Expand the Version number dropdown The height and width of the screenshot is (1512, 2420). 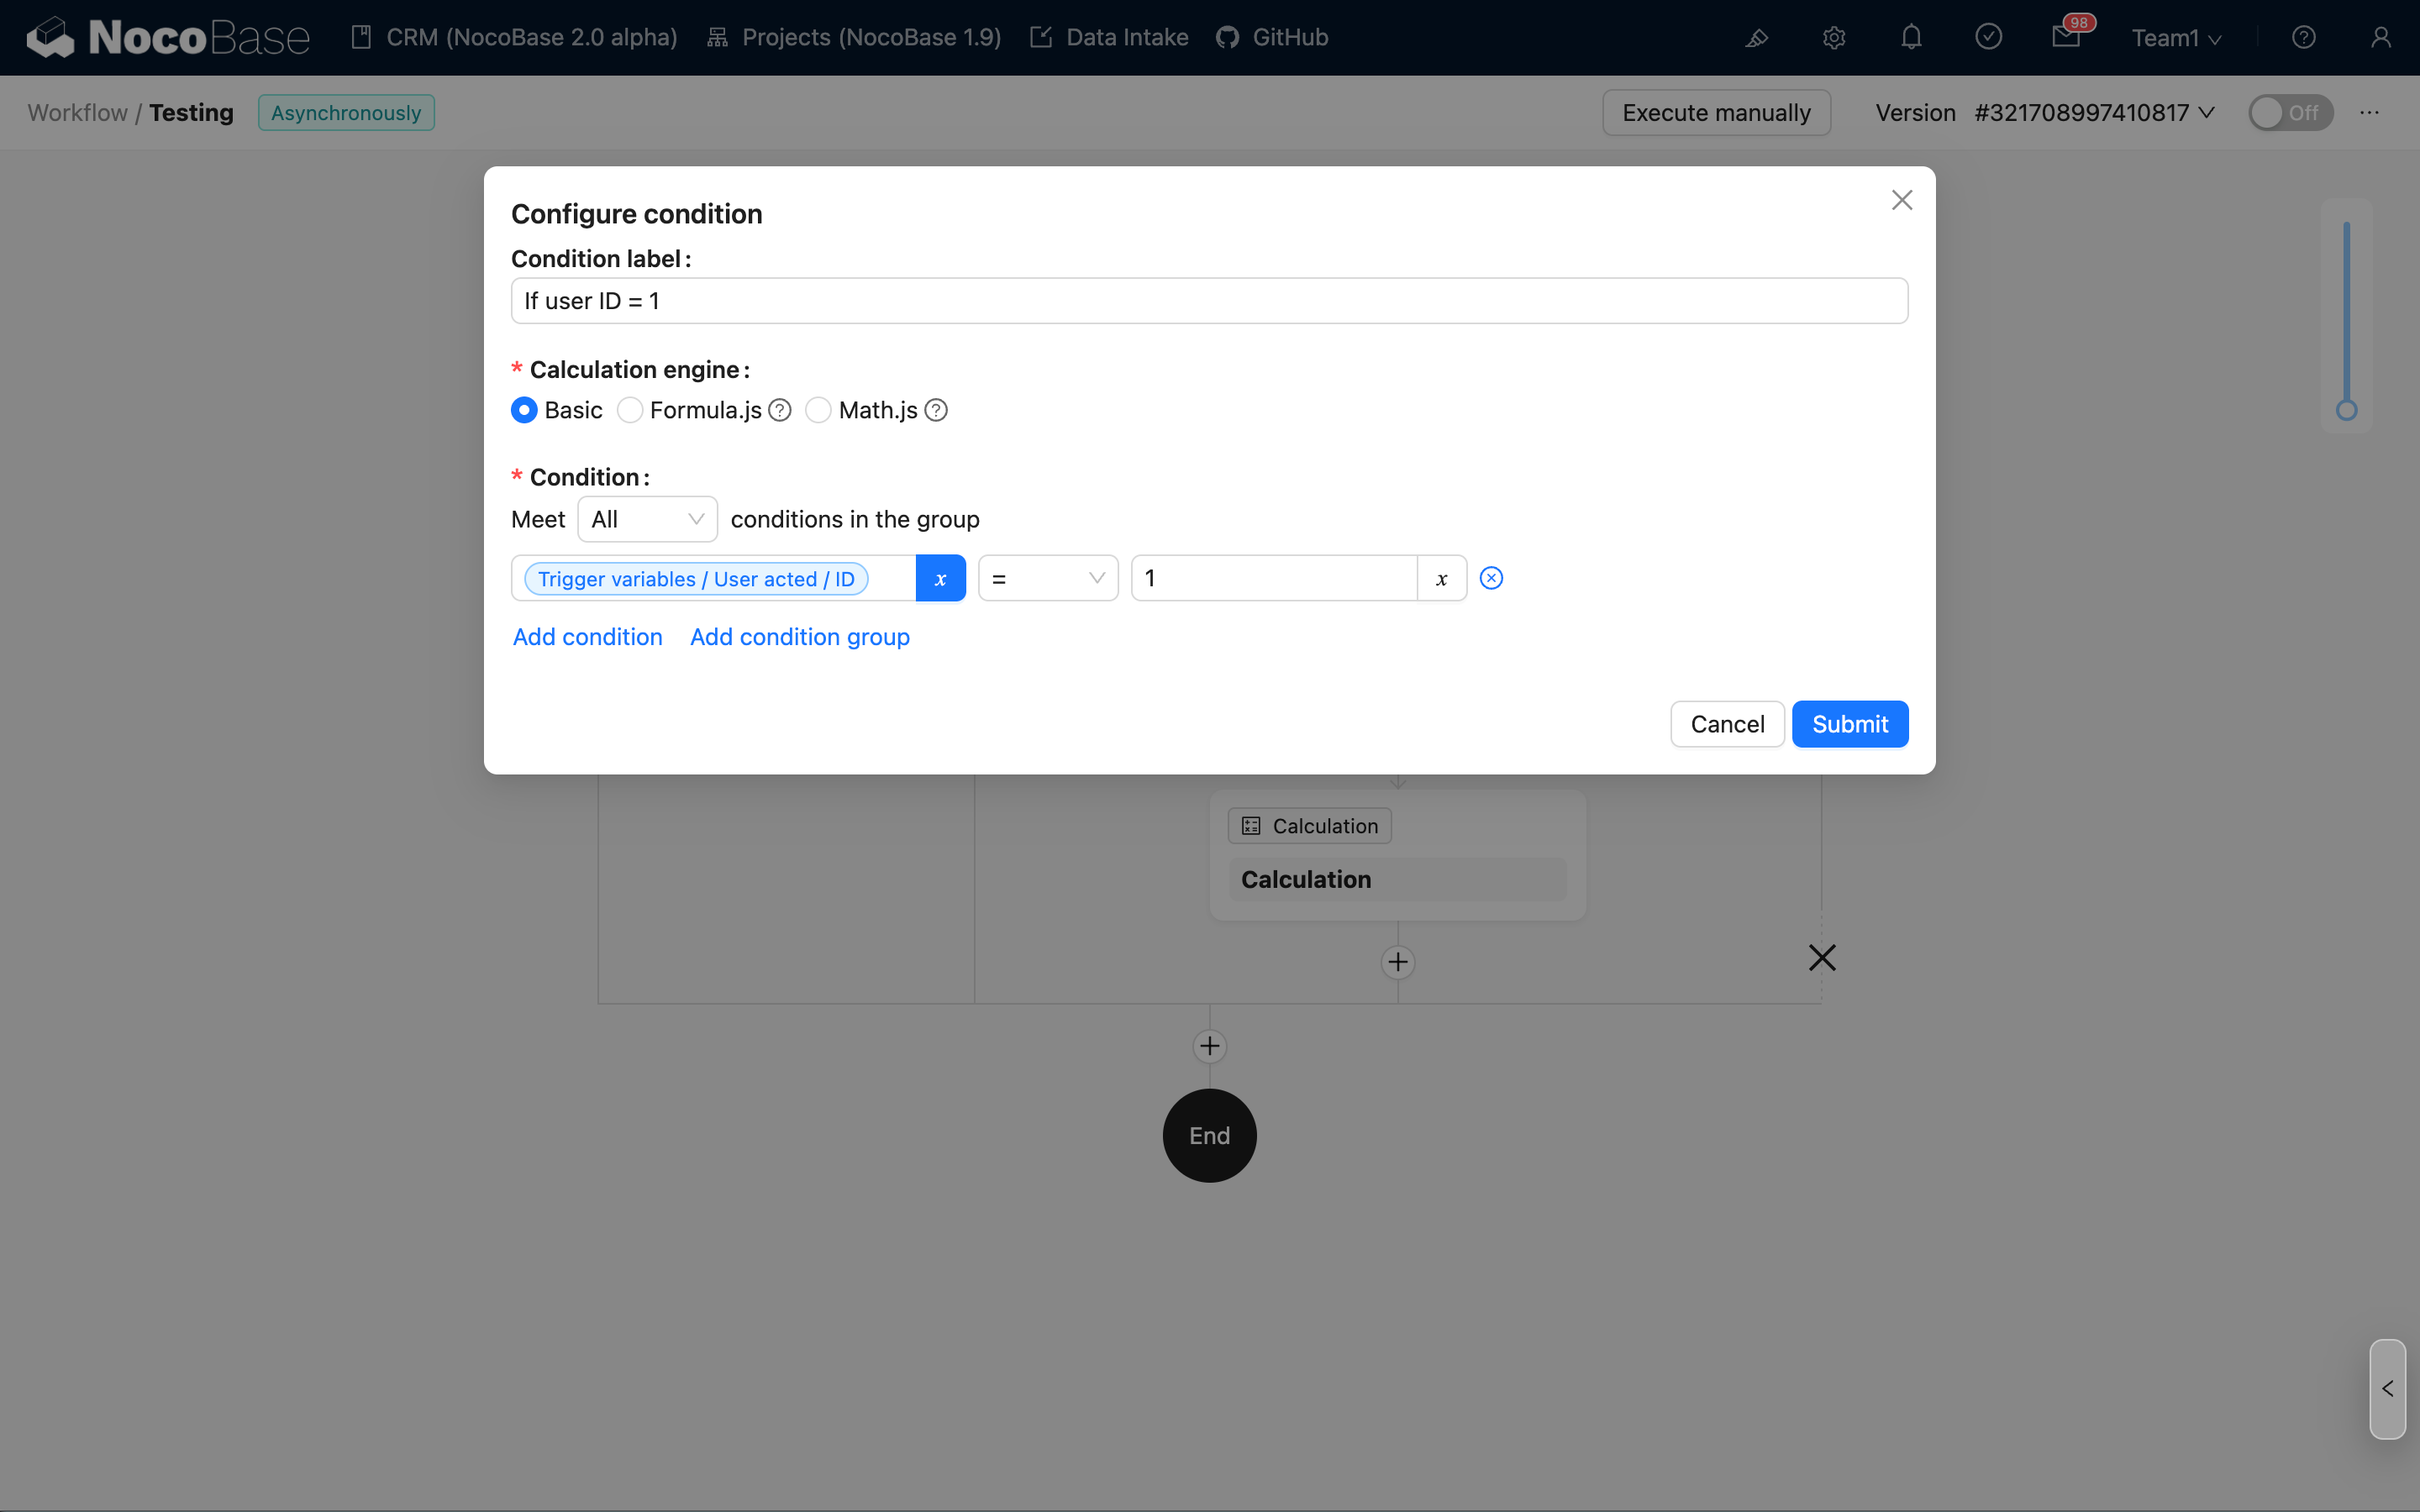[x=2094, y=113]
